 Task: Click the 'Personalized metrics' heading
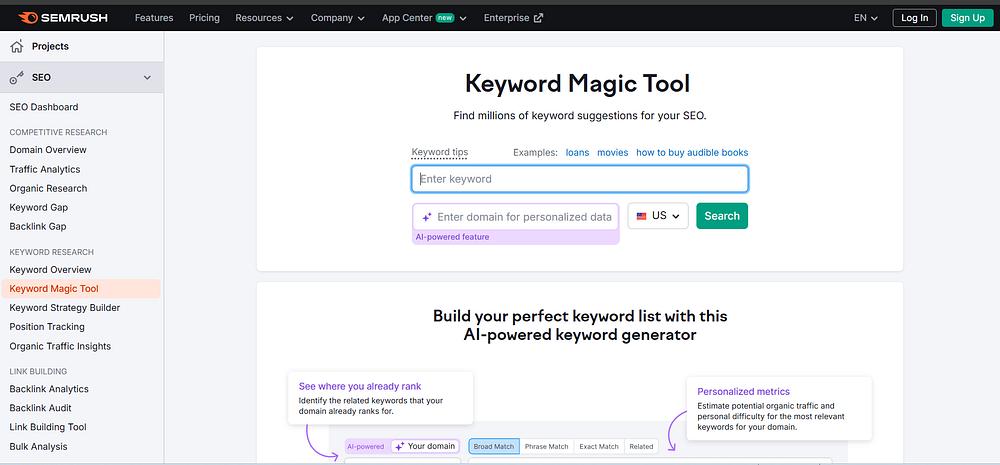coord(744,392)
